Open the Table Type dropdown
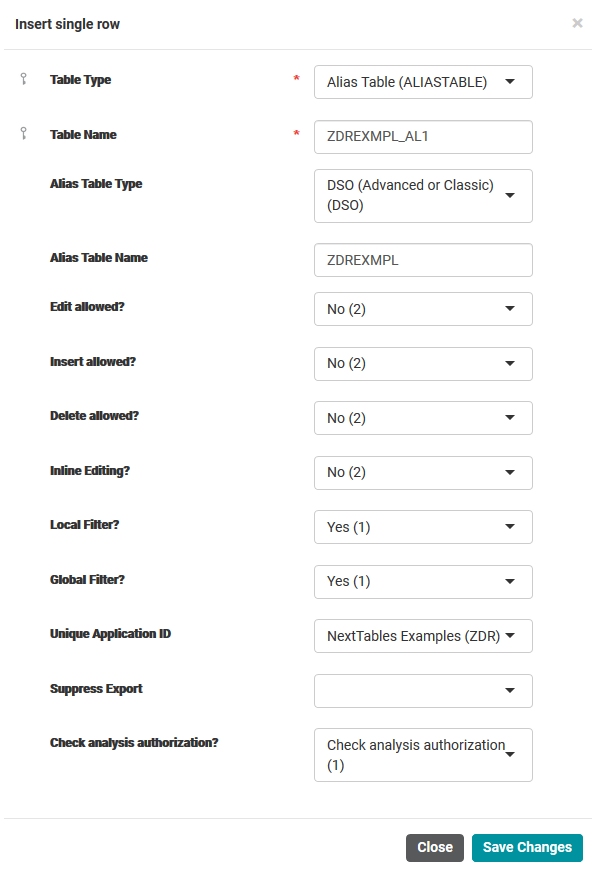The image size is (592, 872). tap(423, 82)
